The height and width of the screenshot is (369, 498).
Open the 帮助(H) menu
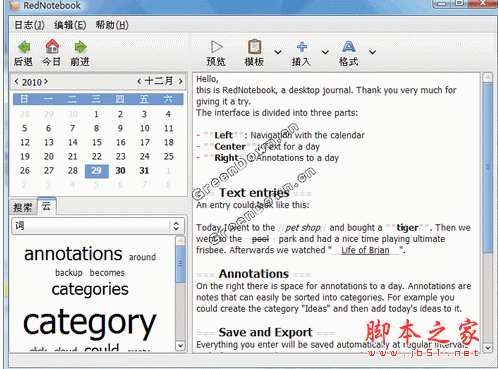pyautogui.click(x=112, y=25)
